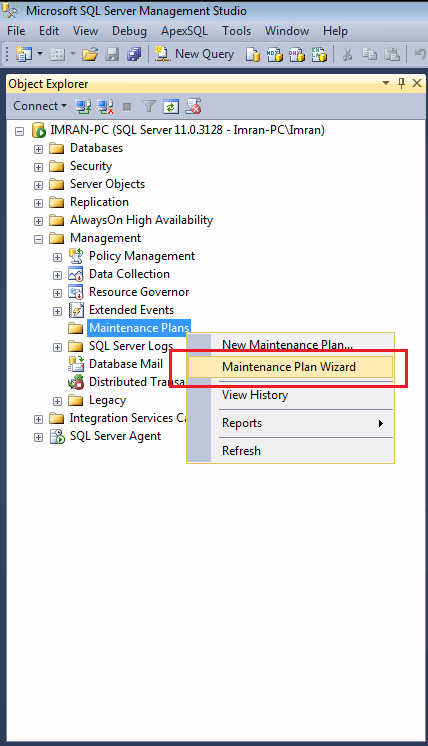Click the Save disk toolbar icon

tap(112, 54)
